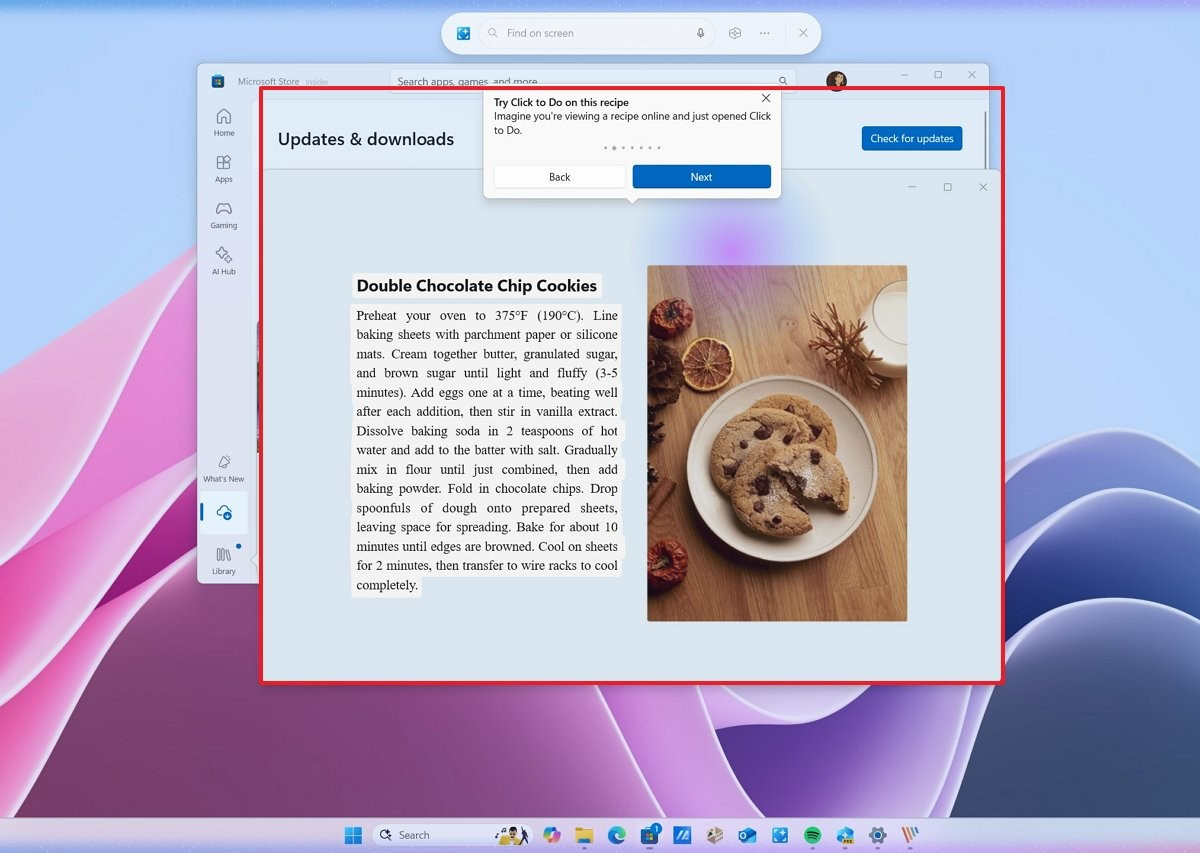Open Outlook from the taskbar
This screenshot has height=853, width=1200.
coord(746,834)
